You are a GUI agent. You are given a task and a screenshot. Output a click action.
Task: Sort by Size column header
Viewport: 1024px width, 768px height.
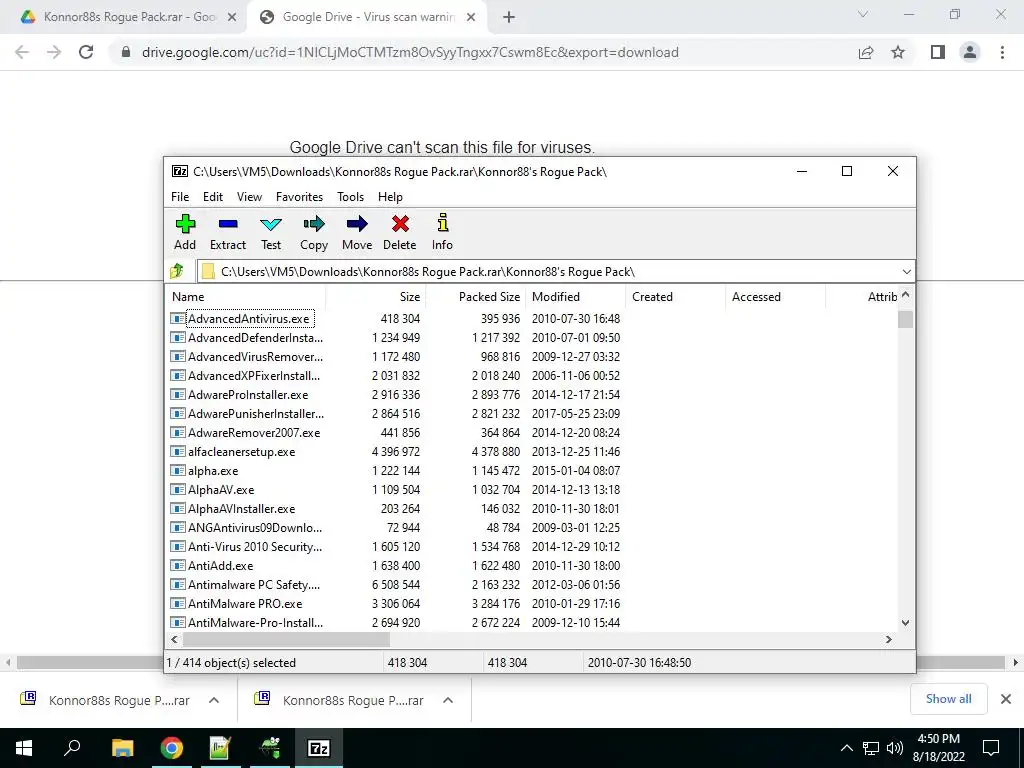coord(376,296)
